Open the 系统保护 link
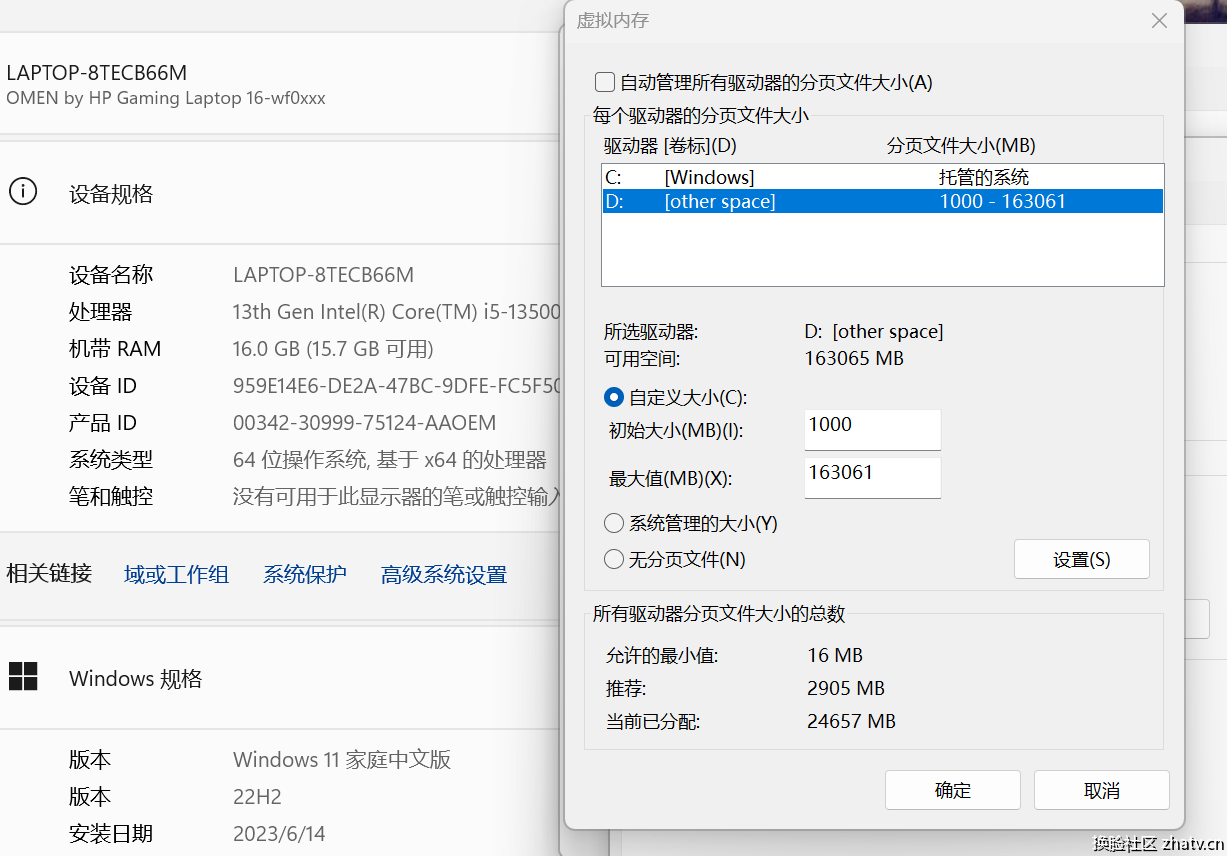The image size is (1227, 856). [x=305, y=574]
